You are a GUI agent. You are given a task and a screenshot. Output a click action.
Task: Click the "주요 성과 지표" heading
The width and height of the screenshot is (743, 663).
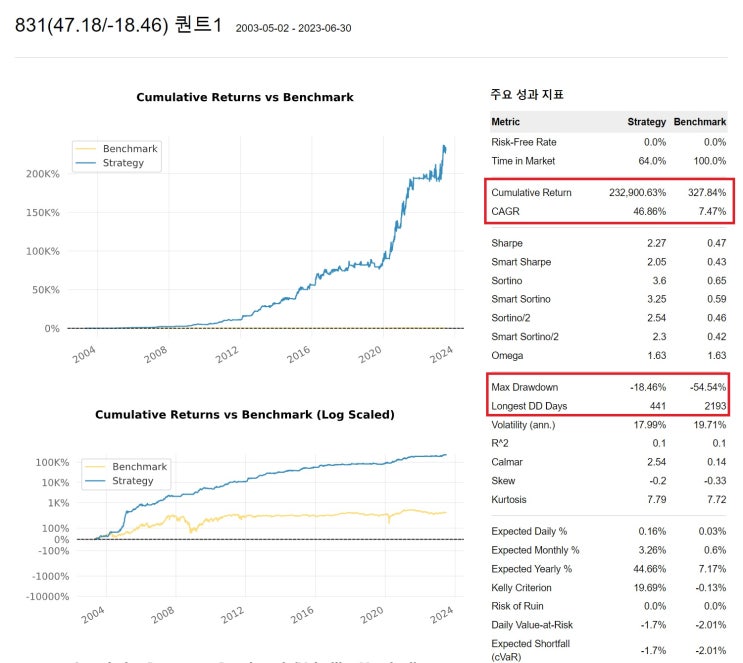[527, 94]
